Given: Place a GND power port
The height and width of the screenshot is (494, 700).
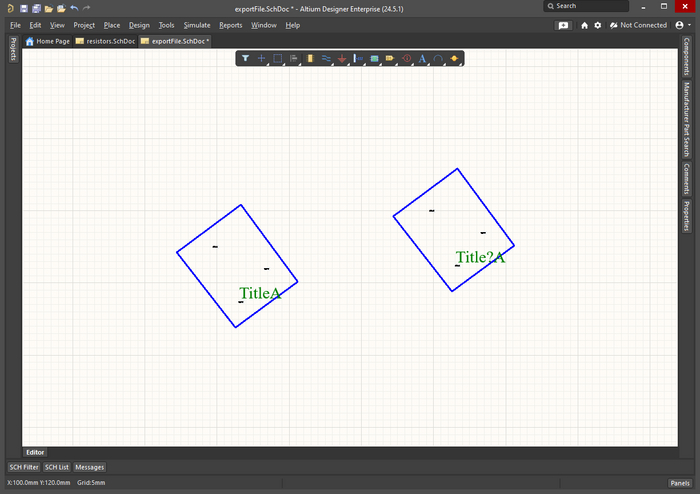Looking at the screenshot, I should coord(342,58).
